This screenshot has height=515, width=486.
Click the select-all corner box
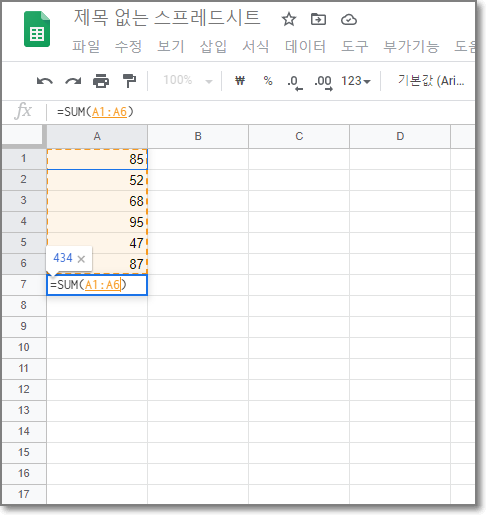coord(23,135)
